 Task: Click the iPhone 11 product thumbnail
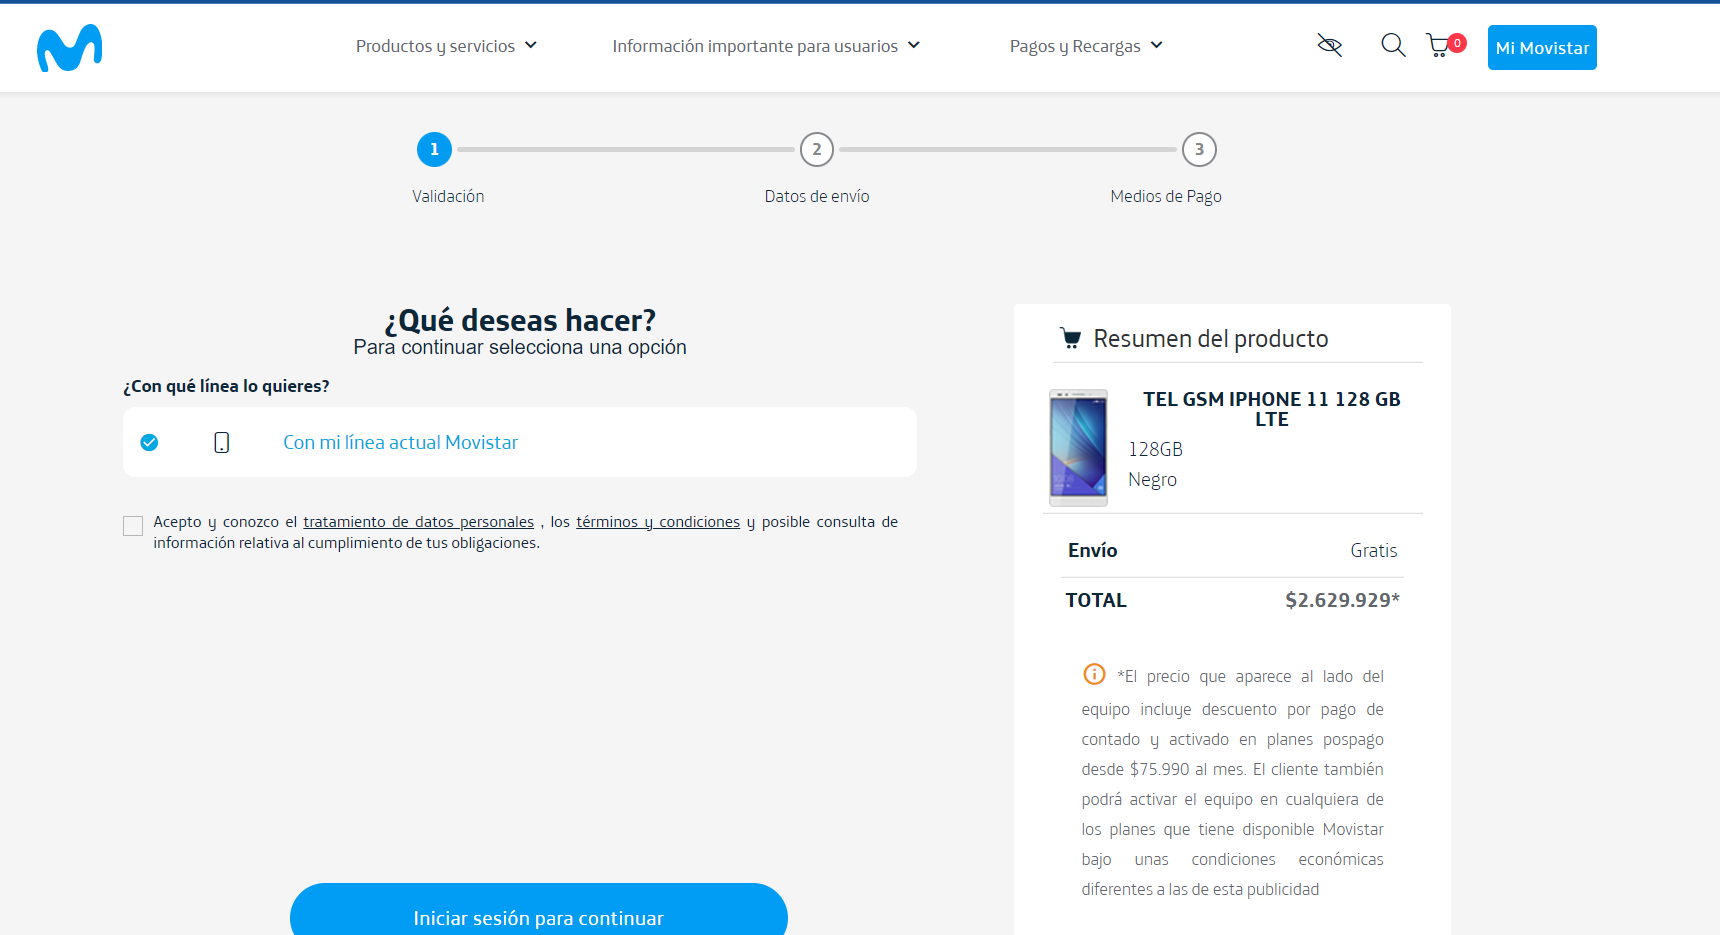[x=1078, y=447]
